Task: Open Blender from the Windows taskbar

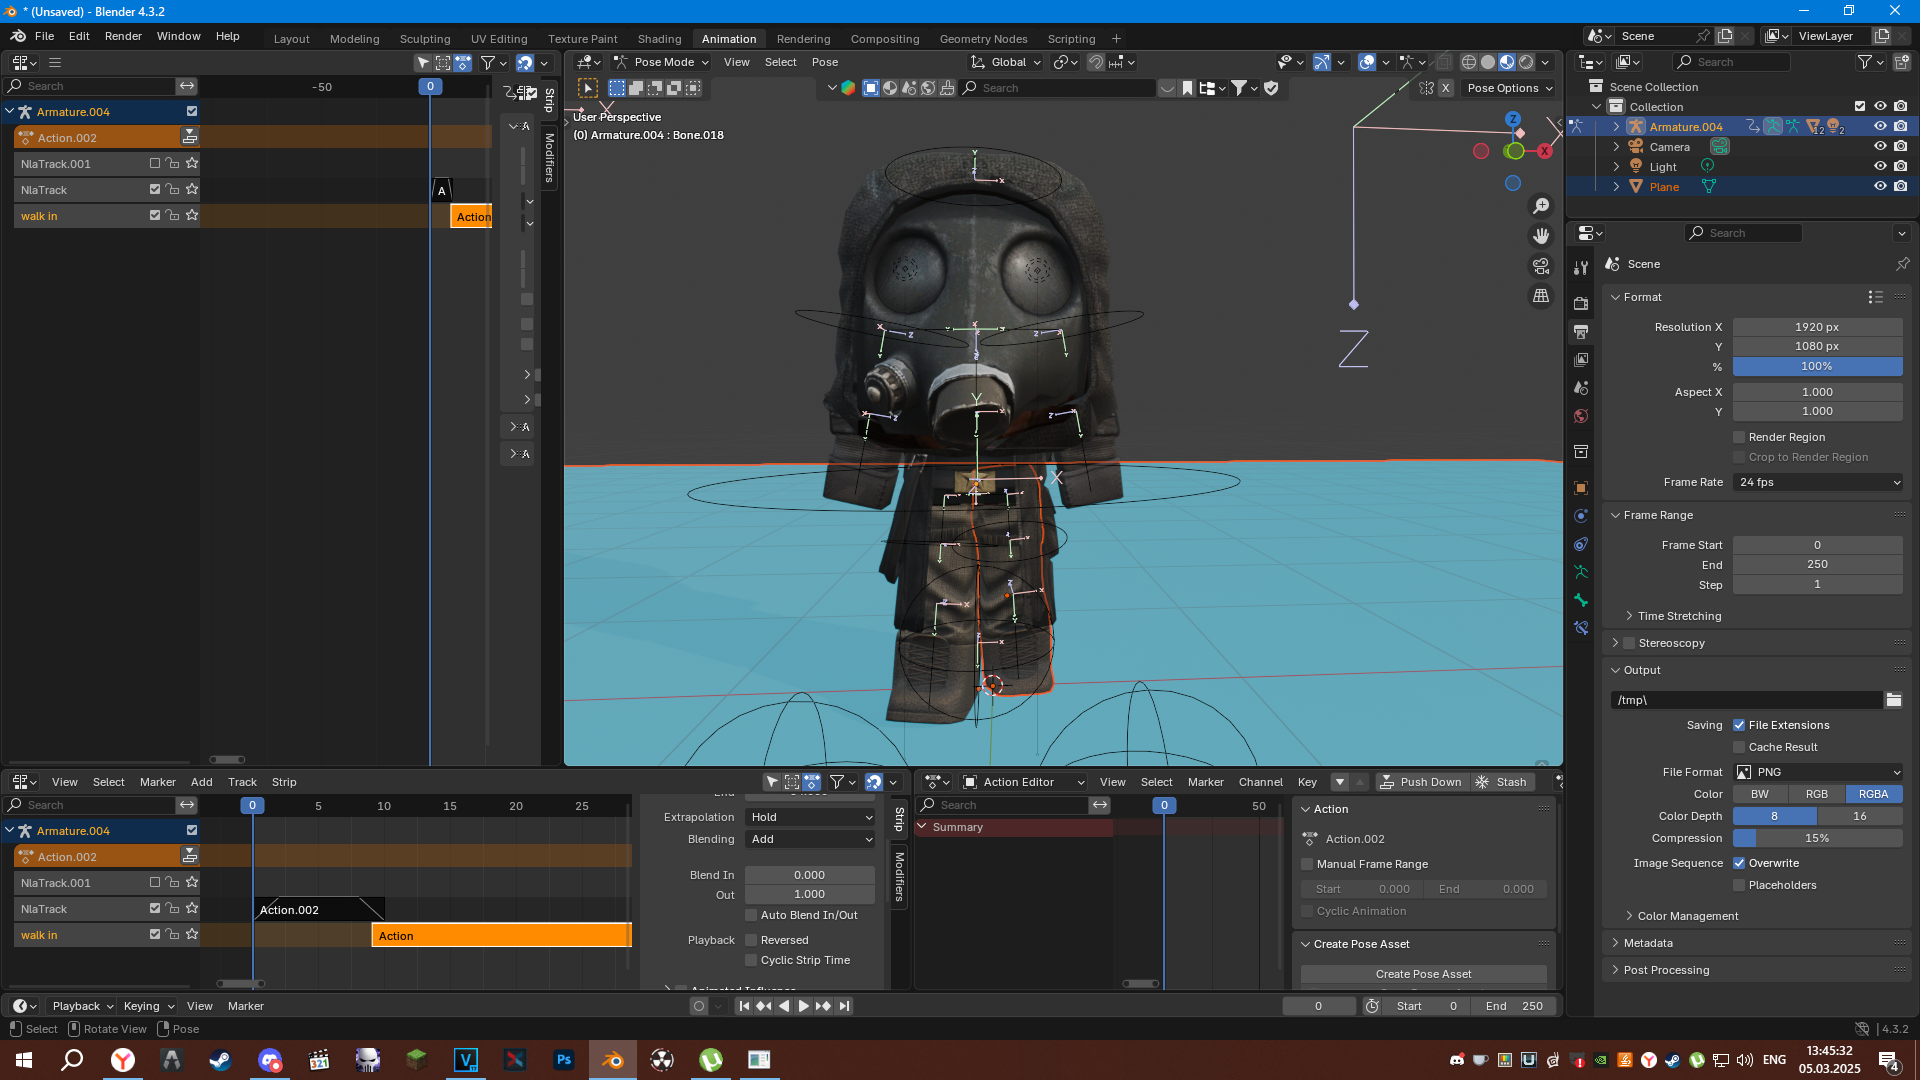Action: 613,1060
